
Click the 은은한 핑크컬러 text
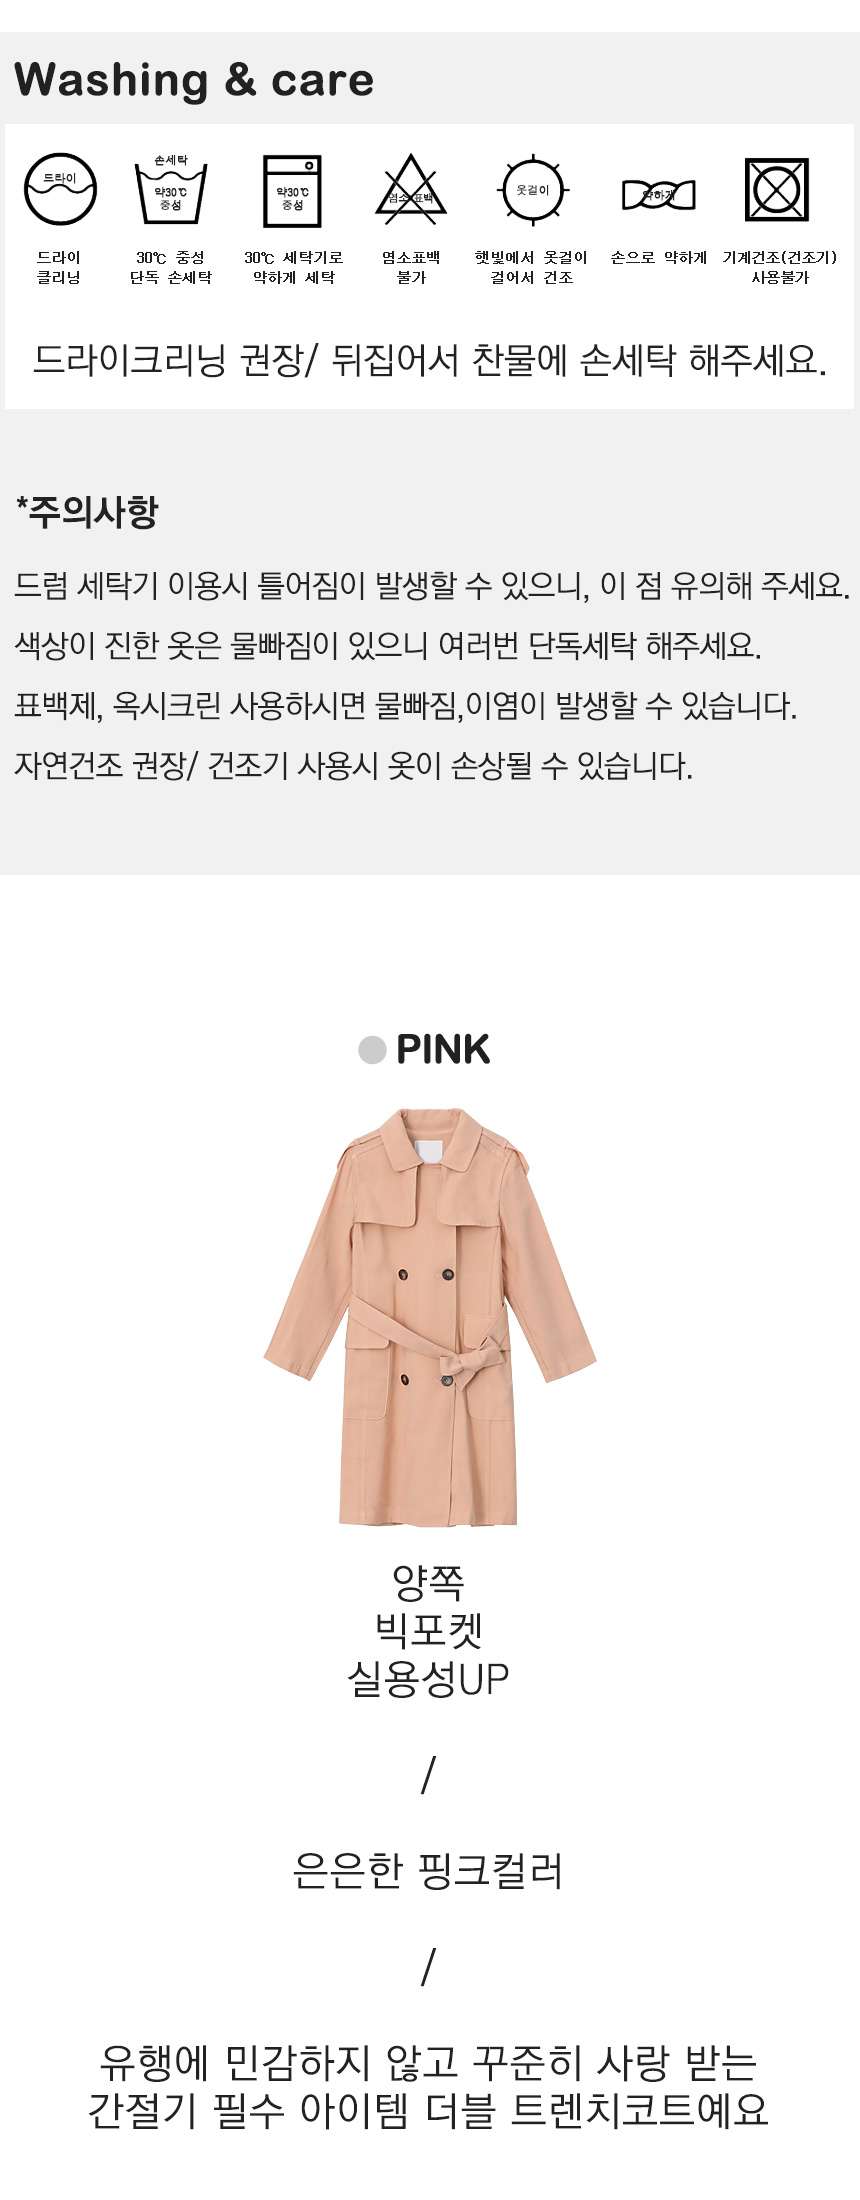click(x=428, y=1870)
